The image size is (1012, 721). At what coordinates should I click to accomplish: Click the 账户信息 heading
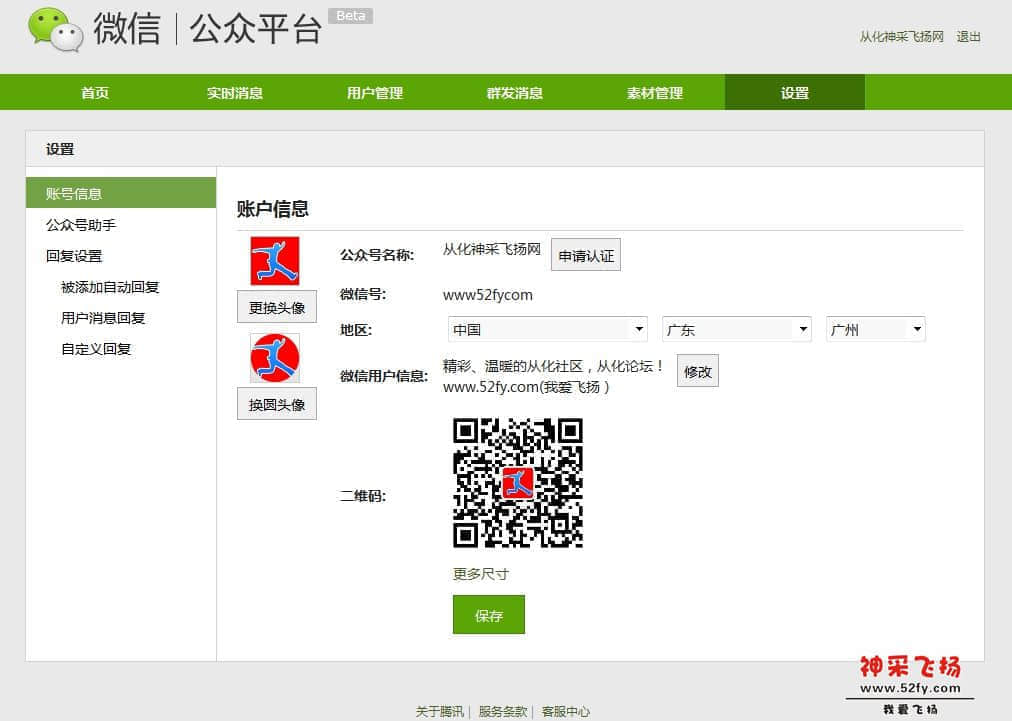coord(272,208)
